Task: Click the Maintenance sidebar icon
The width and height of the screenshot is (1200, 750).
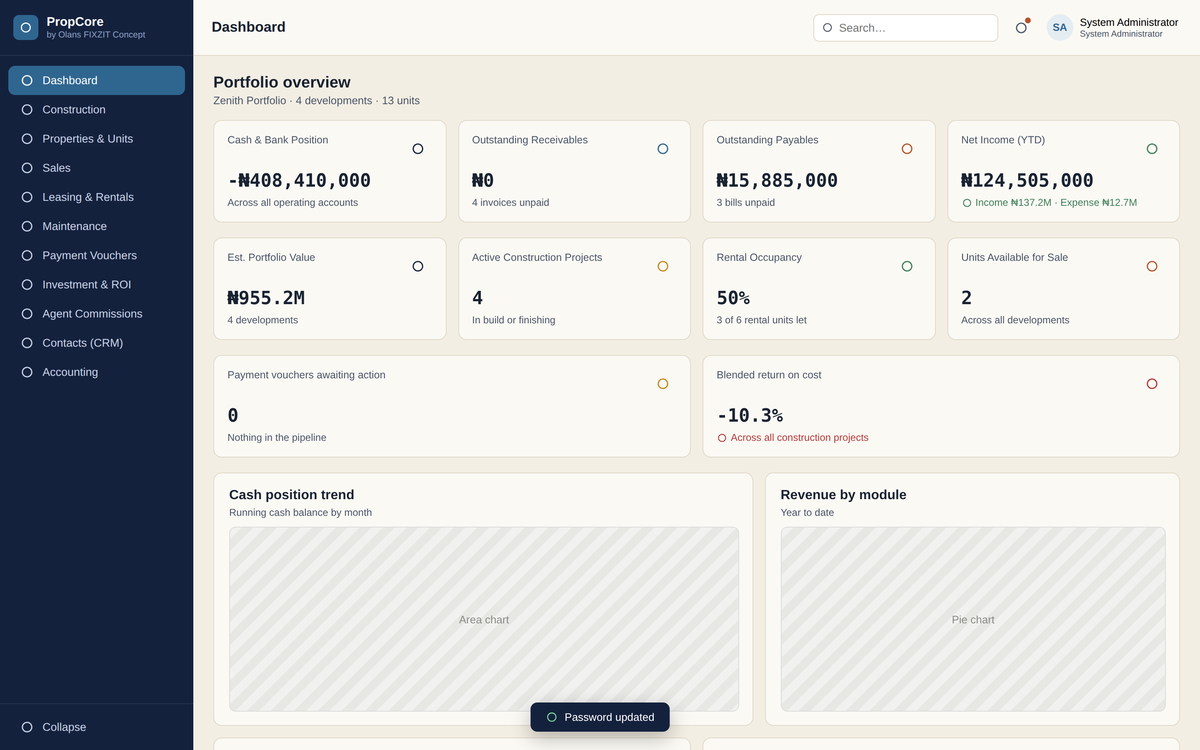Action: [27, 226]
